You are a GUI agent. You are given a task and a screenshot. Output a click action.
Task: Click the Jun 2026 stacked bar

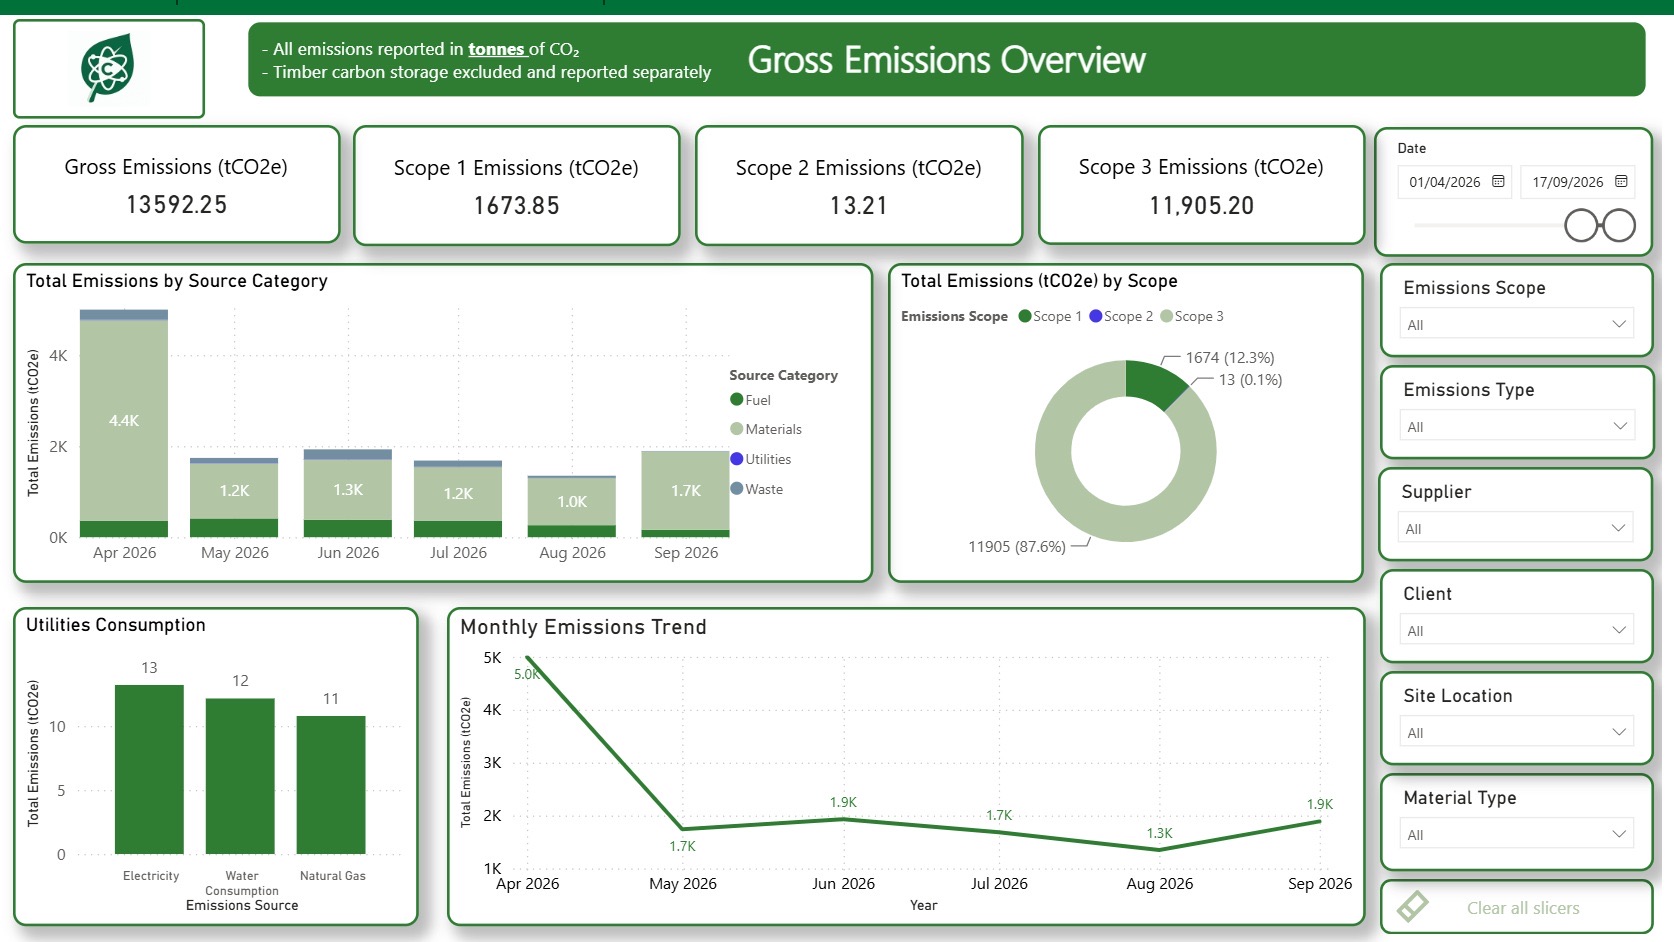click(x=348, y=494)
